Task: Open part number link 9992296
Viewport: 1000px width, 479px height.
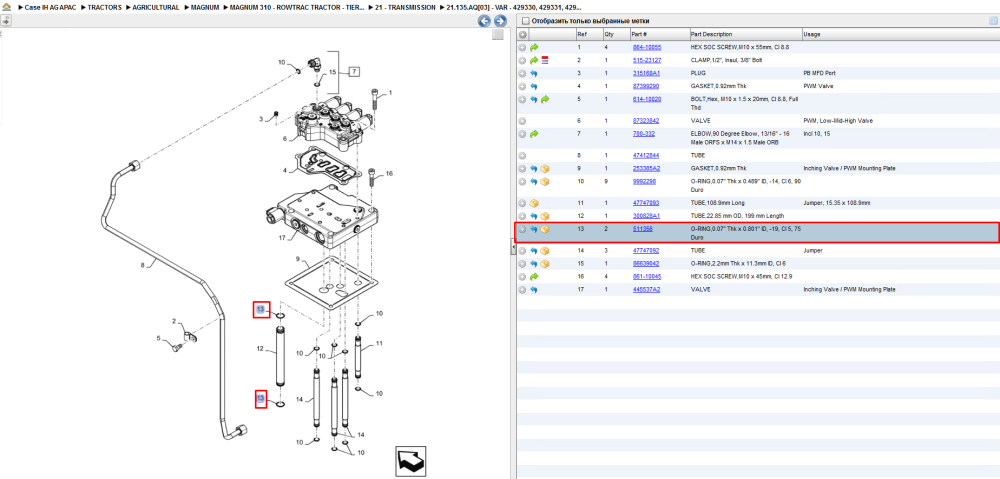Action: tap(644, 182)
